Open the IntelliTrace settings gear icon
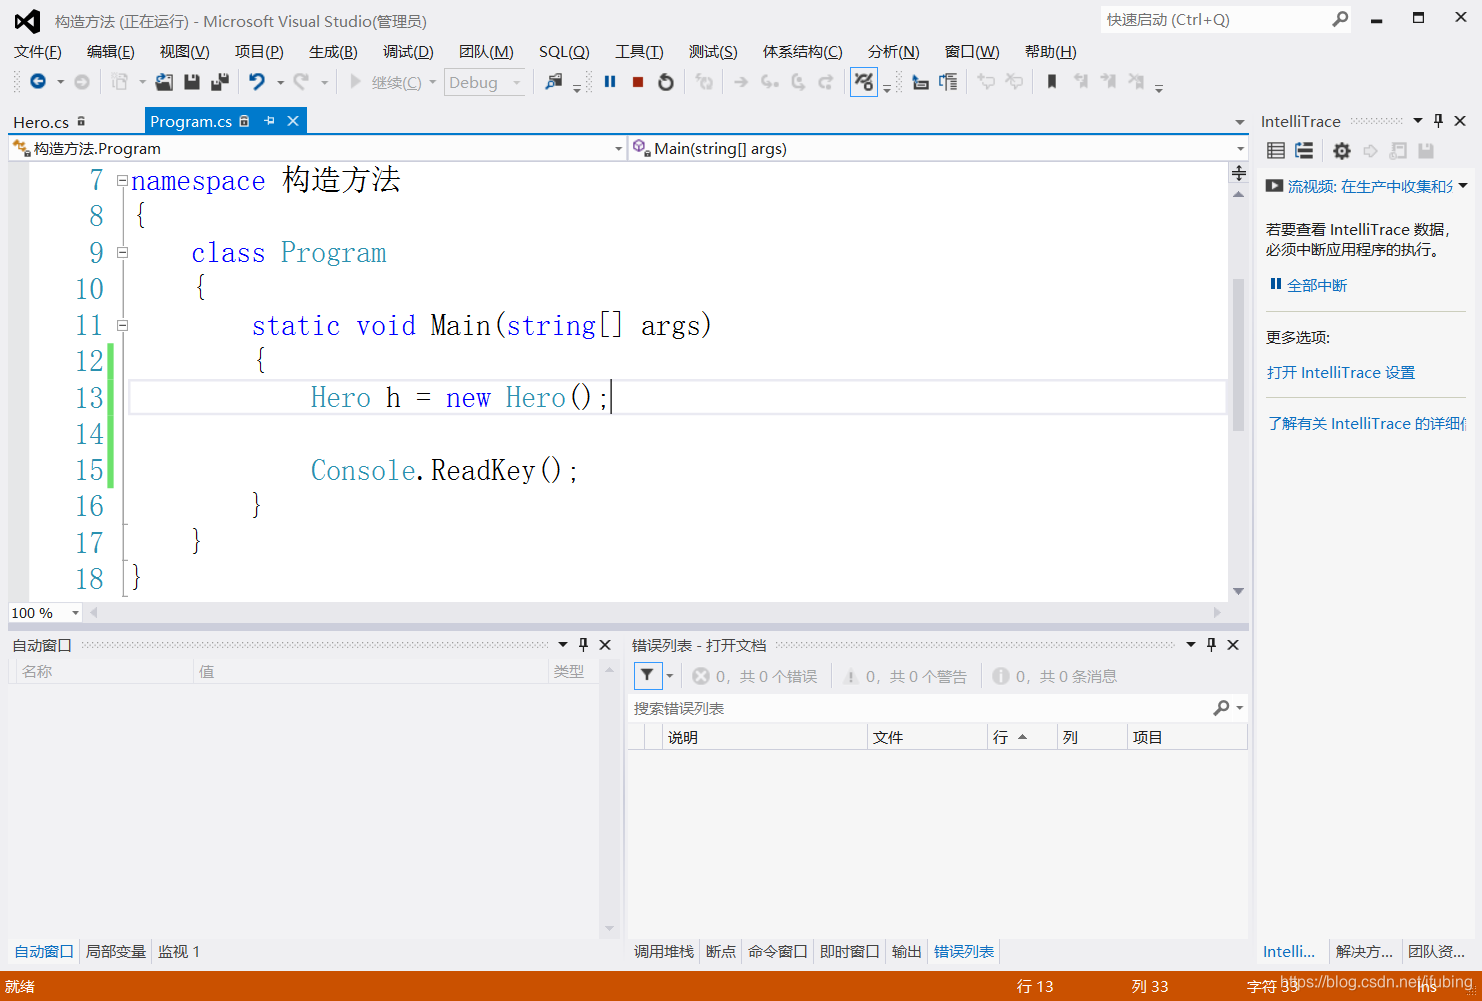The width and height of the screenshot is (1482, 1001). pos(1342,151)
